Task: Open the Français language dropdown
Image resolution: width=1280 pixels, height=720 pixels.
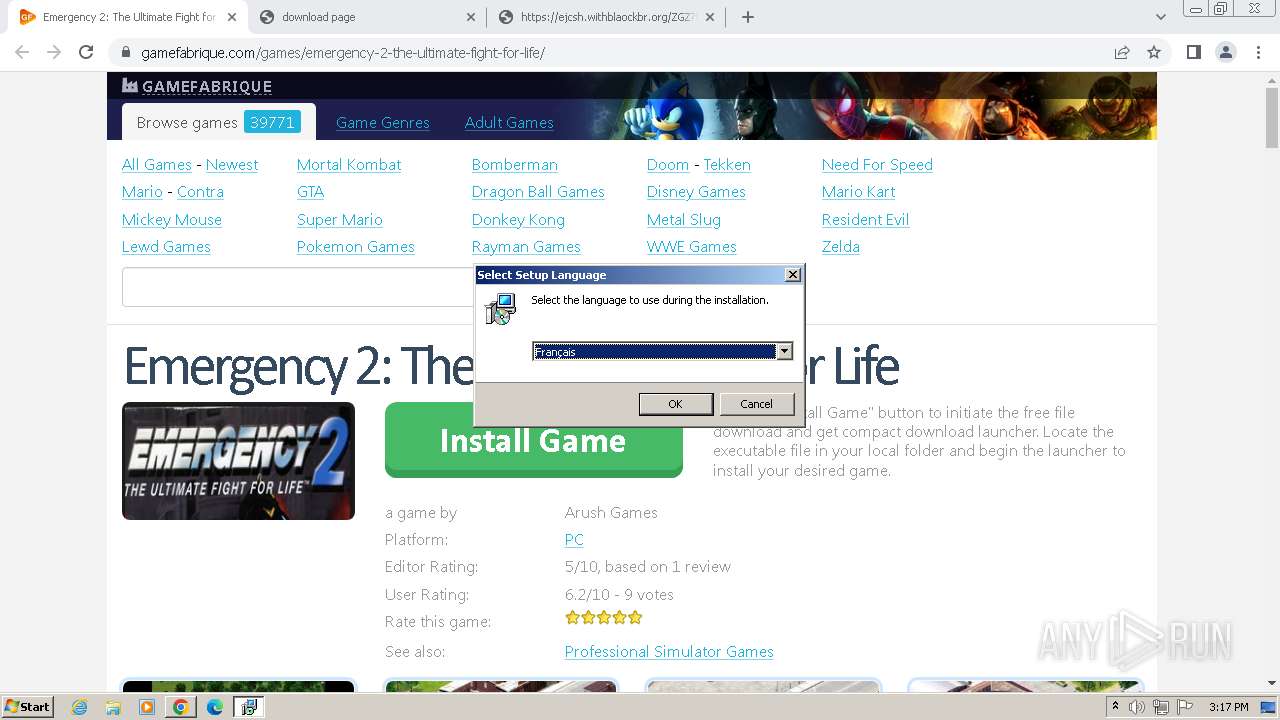Action: click(785, 351)
